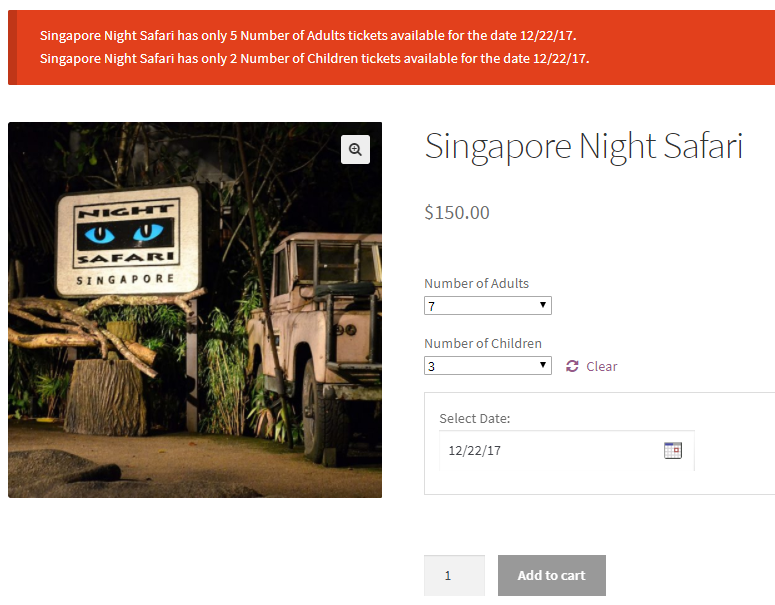Click the Clear link to reset selections

(x=602, y=366)
